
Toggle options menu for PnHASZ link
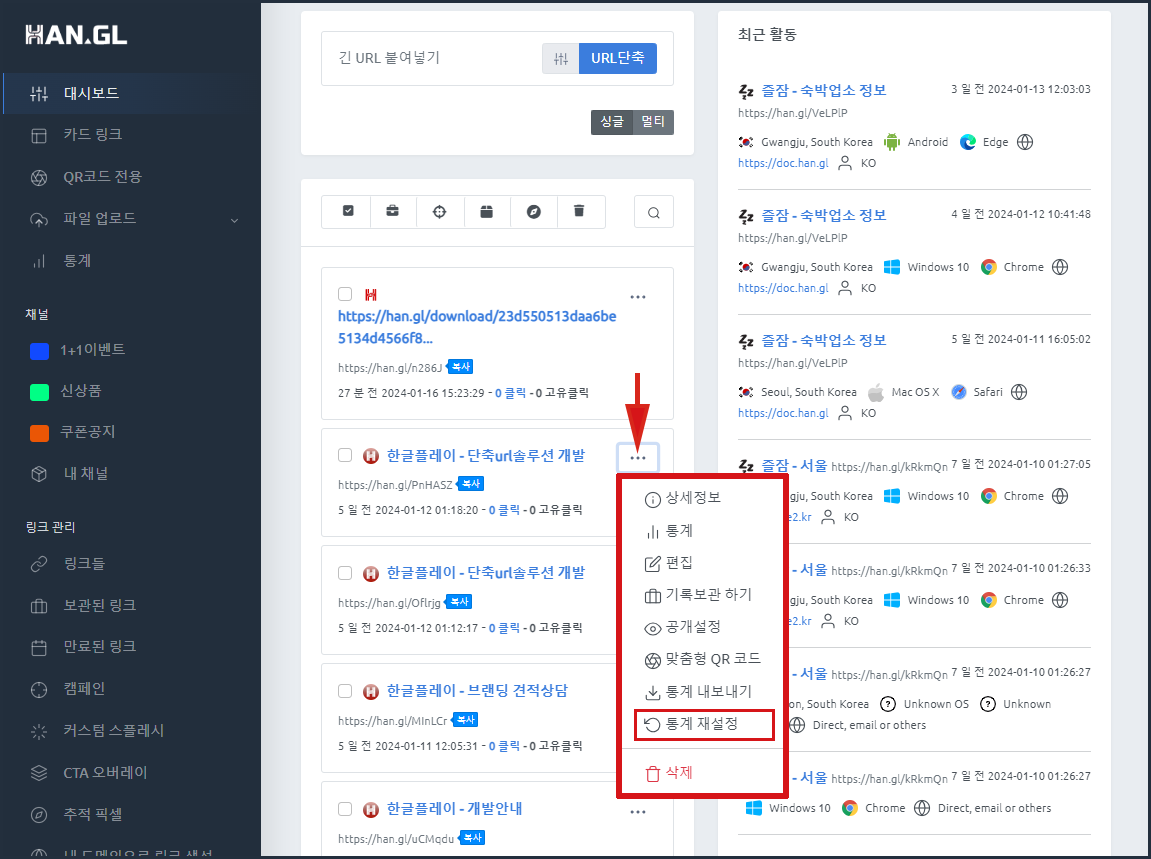(x=638, y=458)
